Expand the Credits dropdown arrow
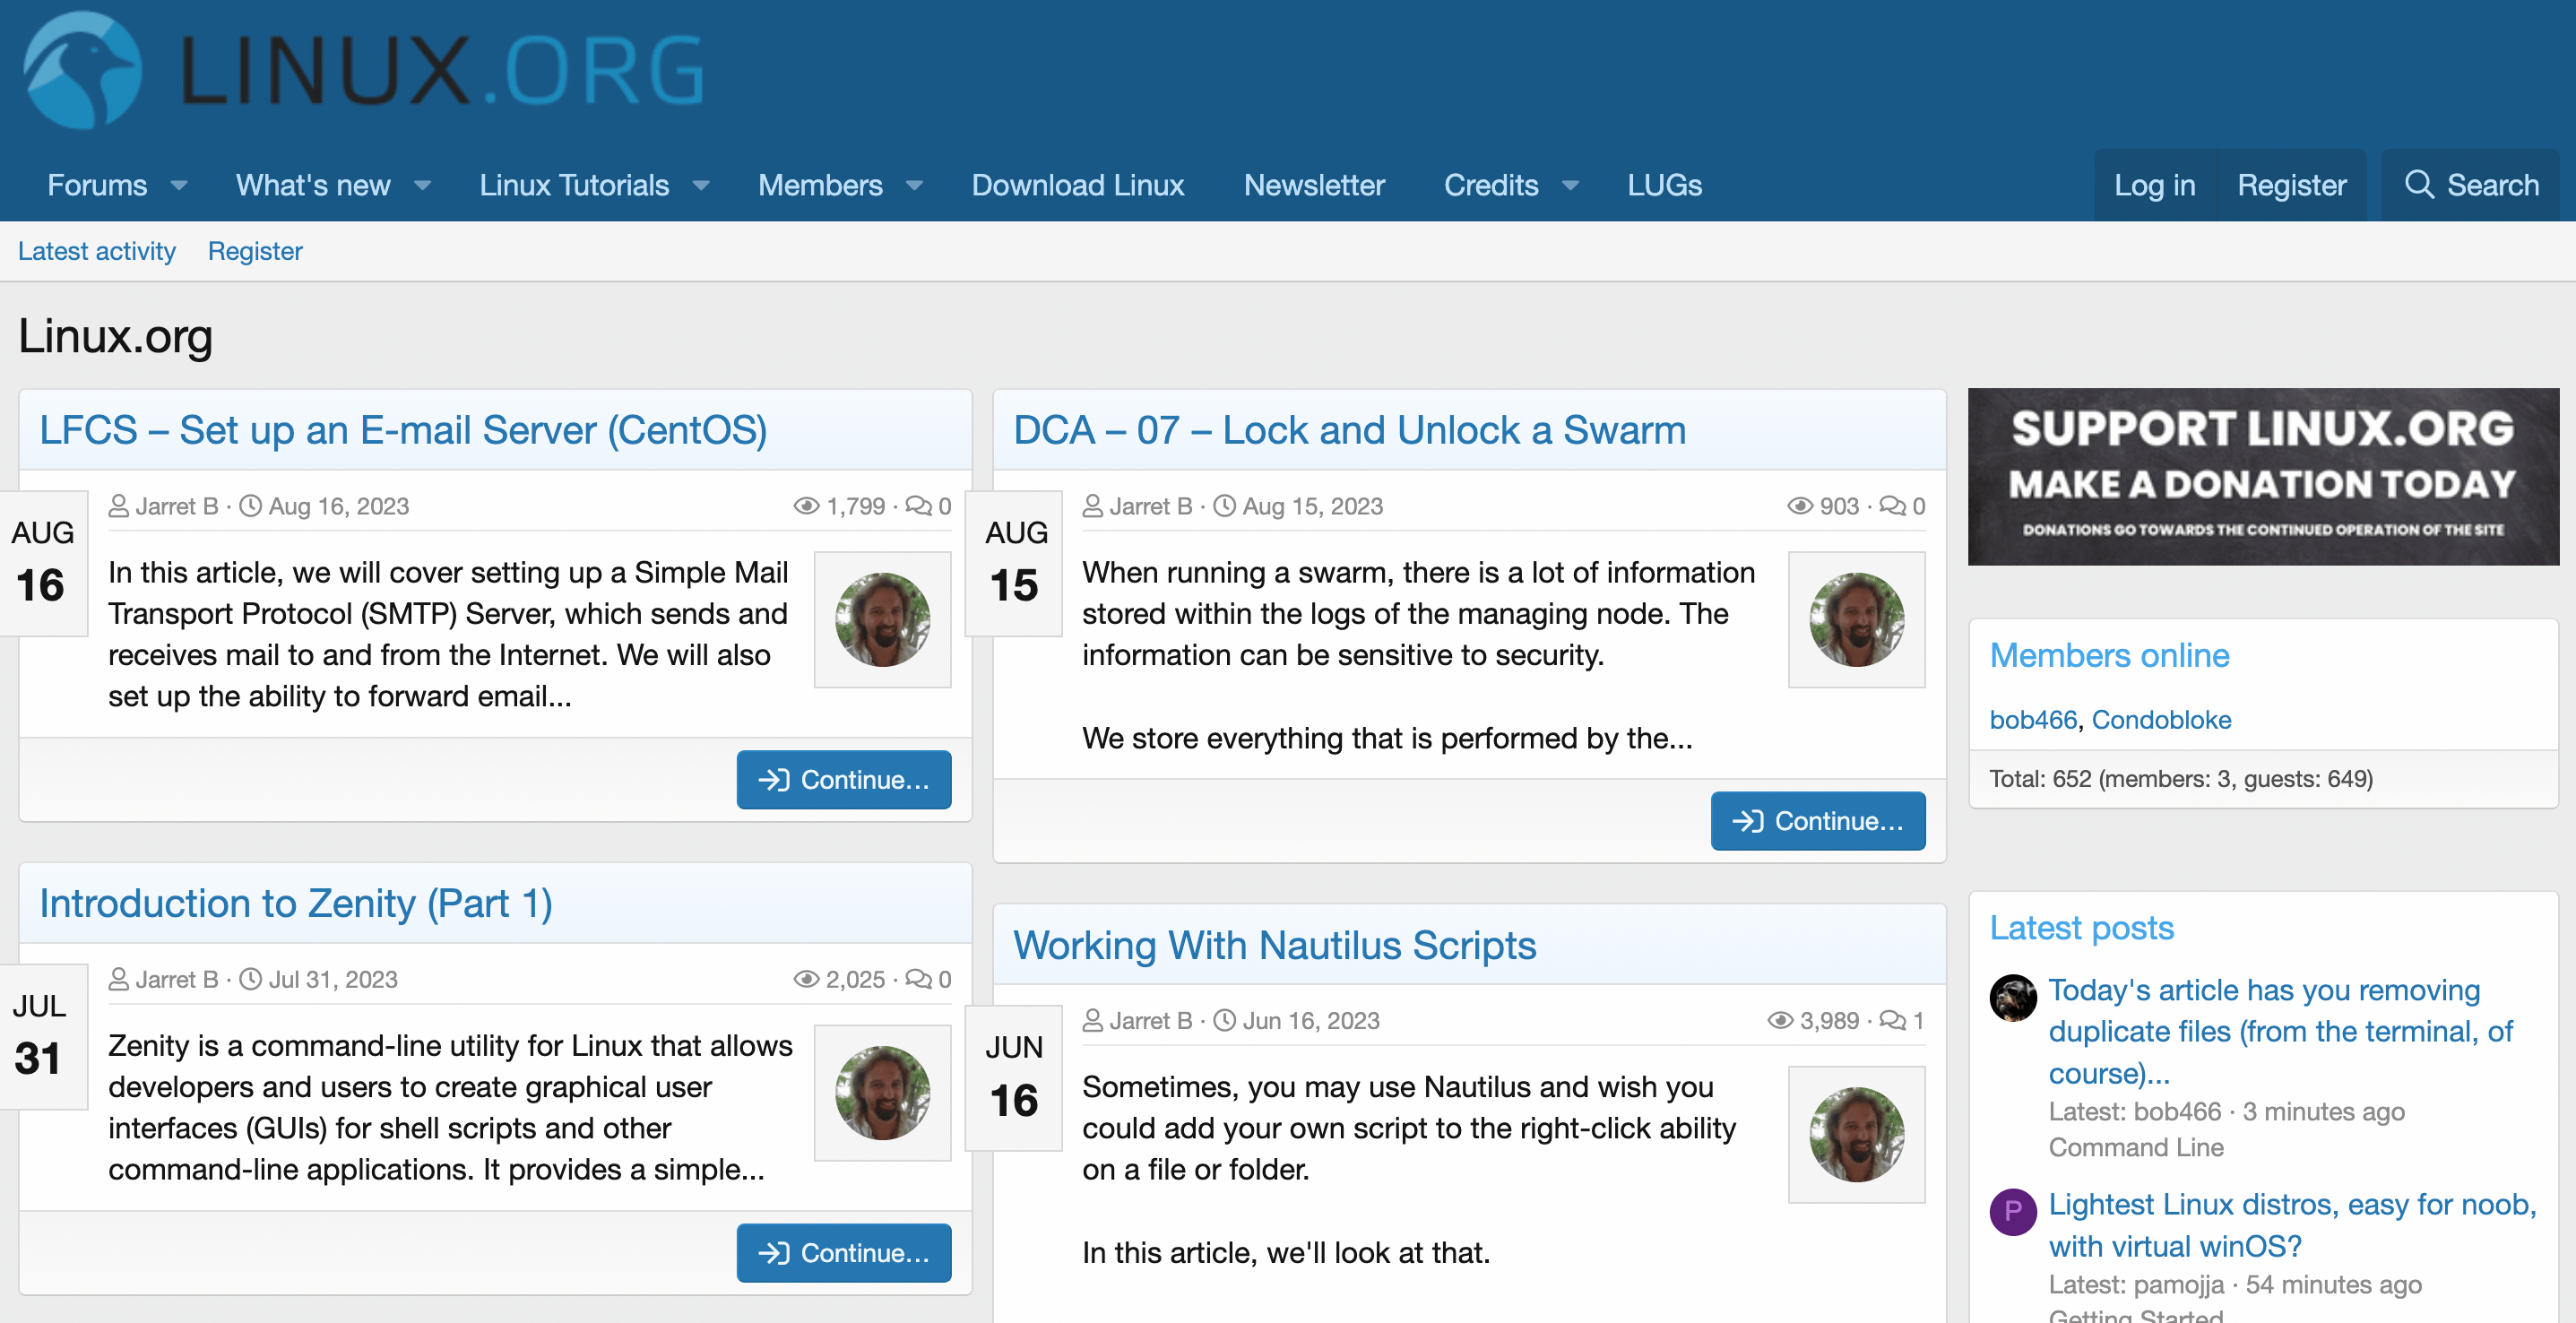 [x=1570, y=186]
